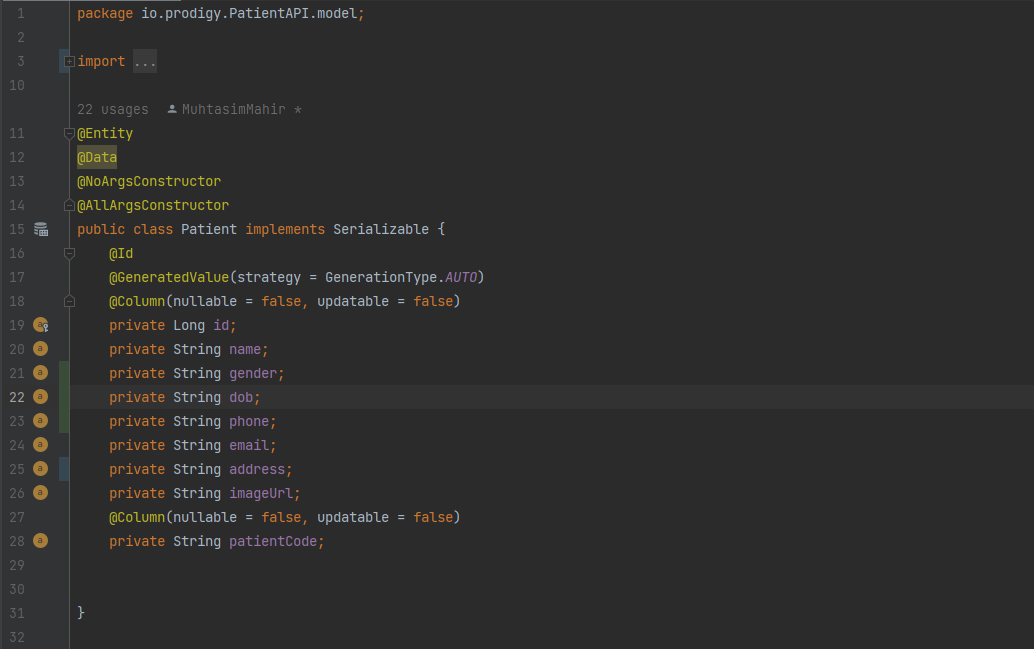Click line number 22 in the gutter
This screenshot has height=649, width=1034.
pos(17,398)
